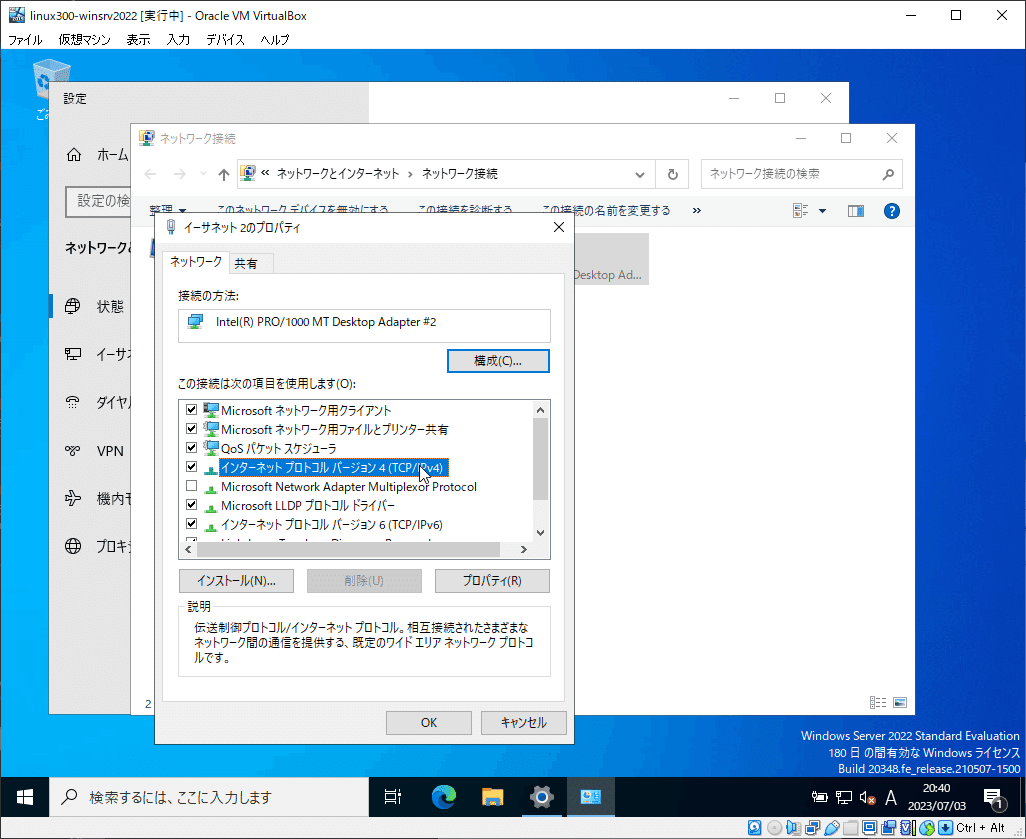
Task: Click horizontal scrollbar right arrow in items list
Action: coord(523,550)
